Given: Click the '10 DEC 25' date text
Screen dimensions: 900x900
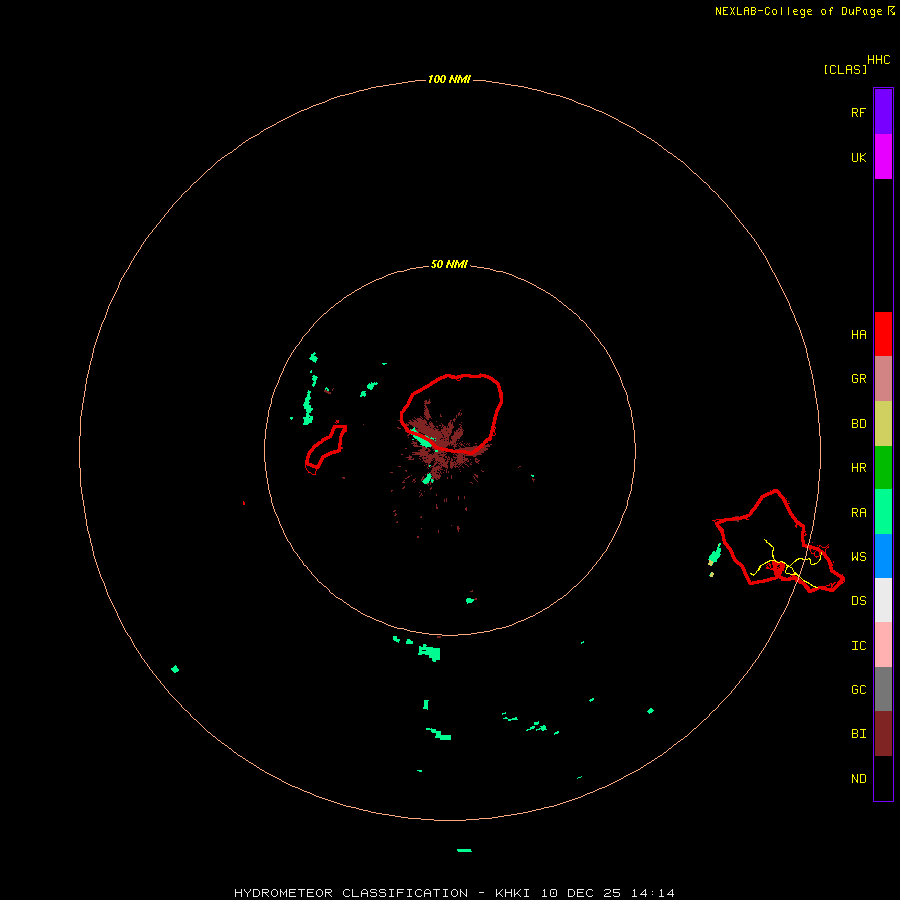Looking at the screenshot, I should 581,893.
